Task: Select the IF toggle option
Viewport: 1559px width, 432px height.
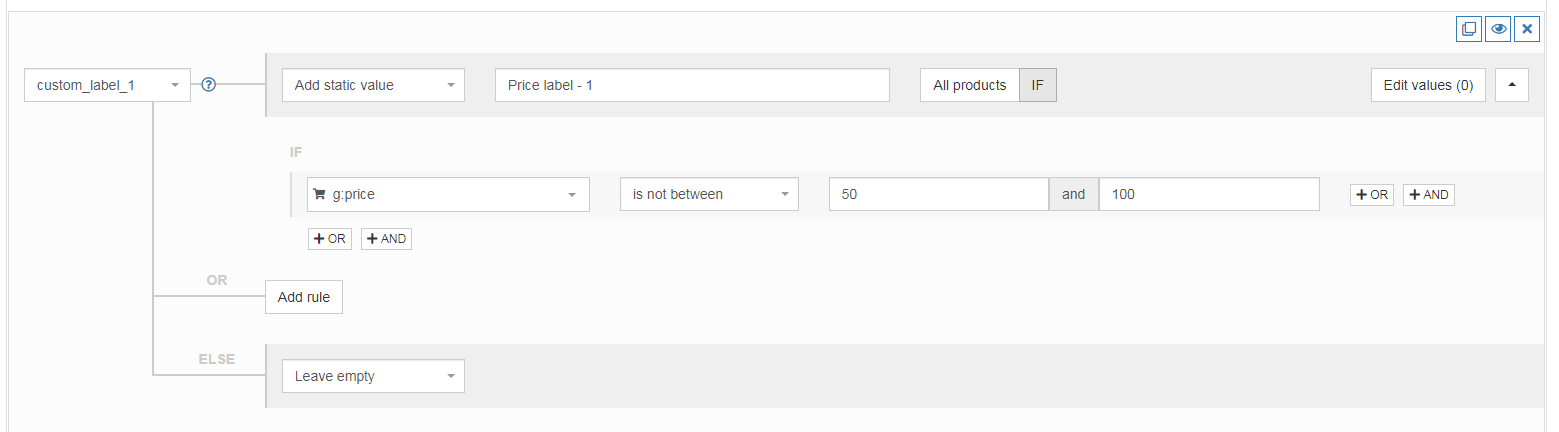Action: 1037,85
